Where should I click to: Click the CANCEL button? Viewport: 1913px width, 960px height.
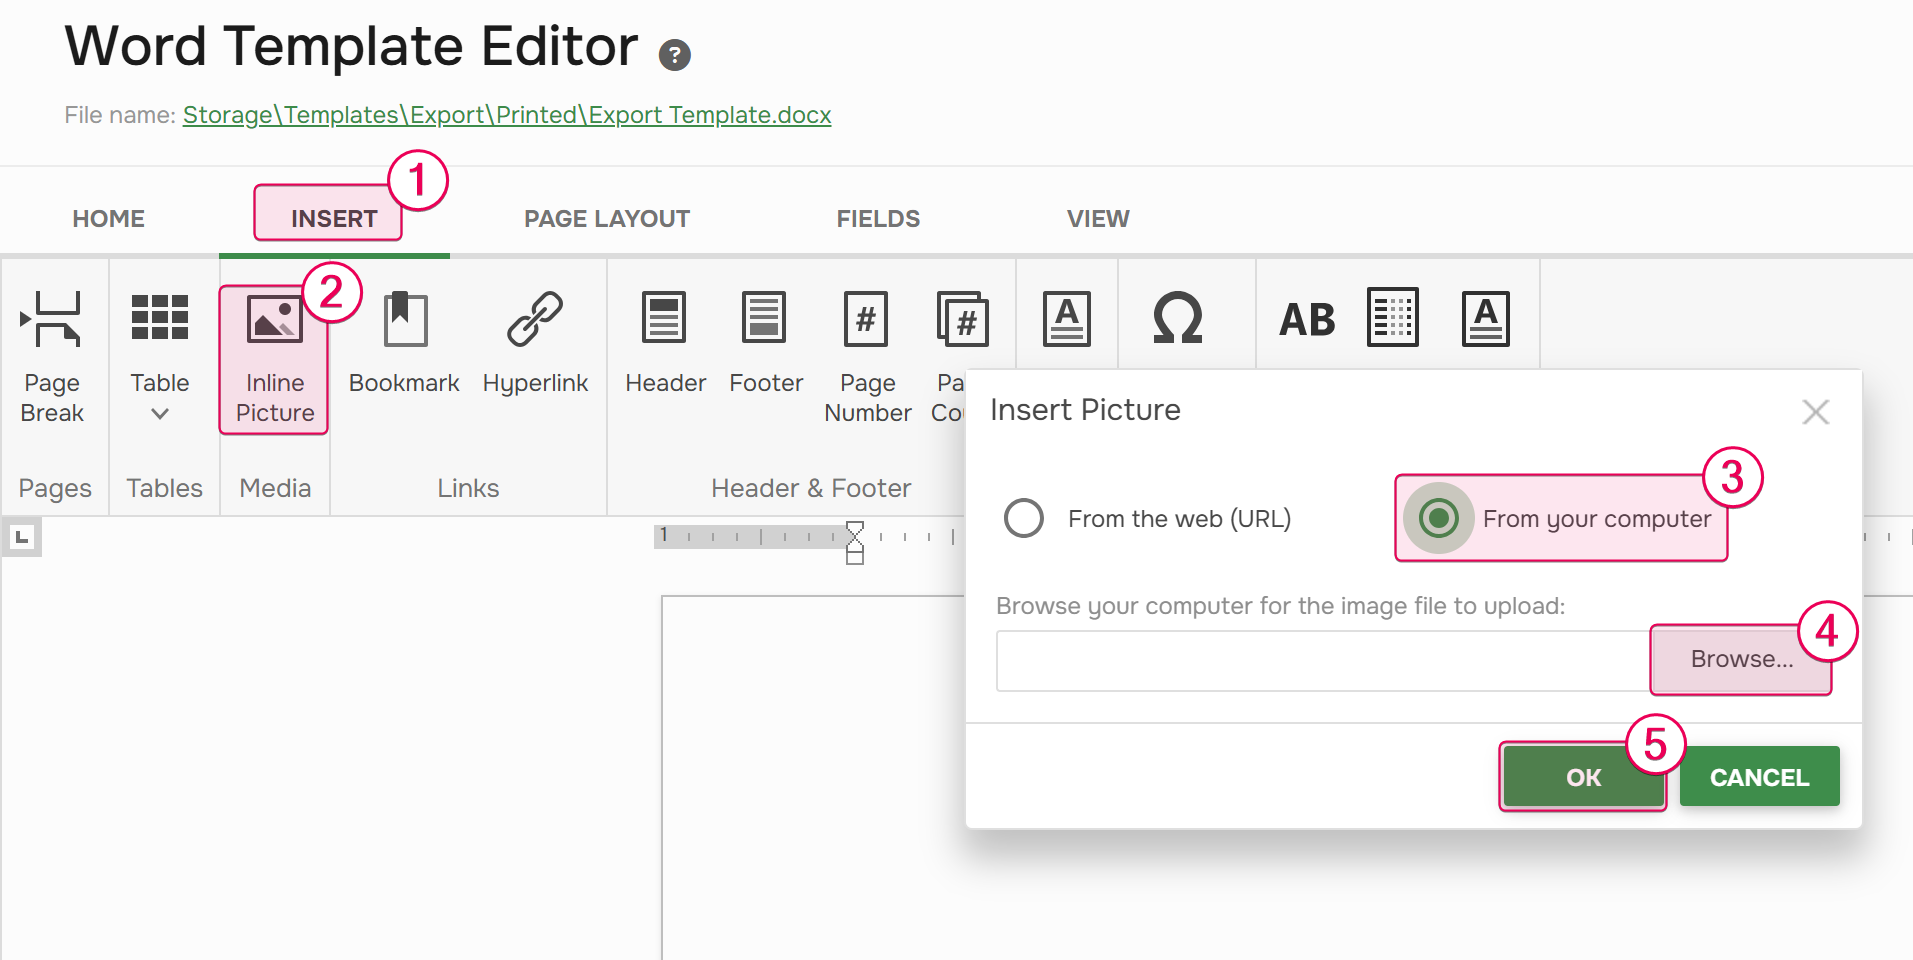pos(1759,777)
